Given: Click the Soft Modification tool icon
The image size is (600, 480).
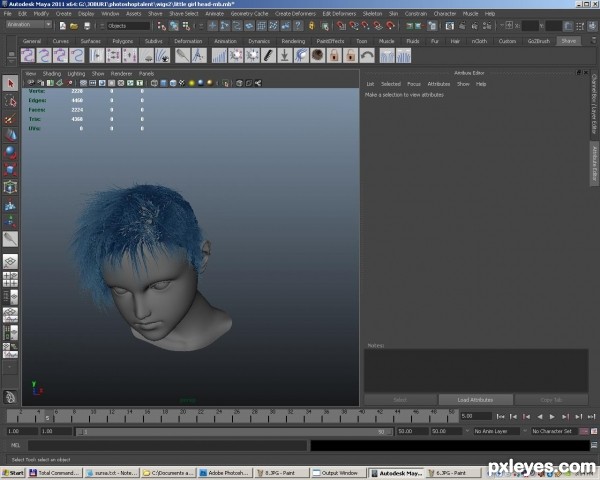Looking at the screenshot, I should [x=10, y=205].
